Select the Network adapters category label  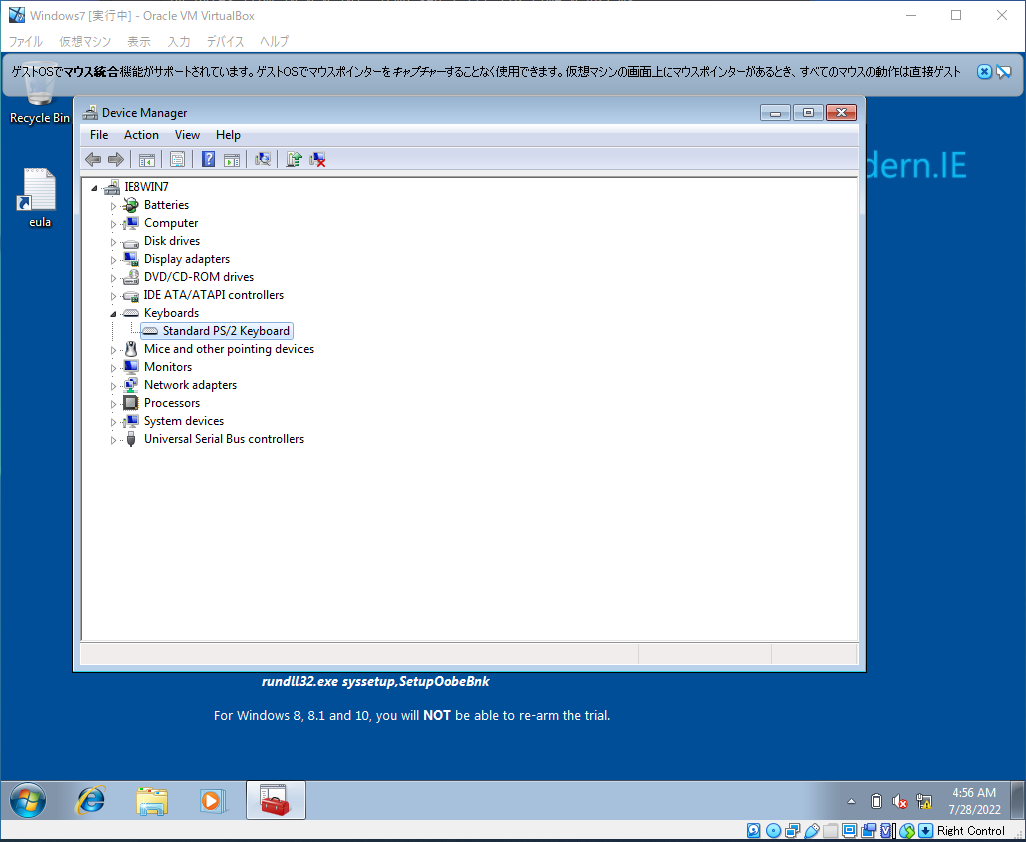190,385
